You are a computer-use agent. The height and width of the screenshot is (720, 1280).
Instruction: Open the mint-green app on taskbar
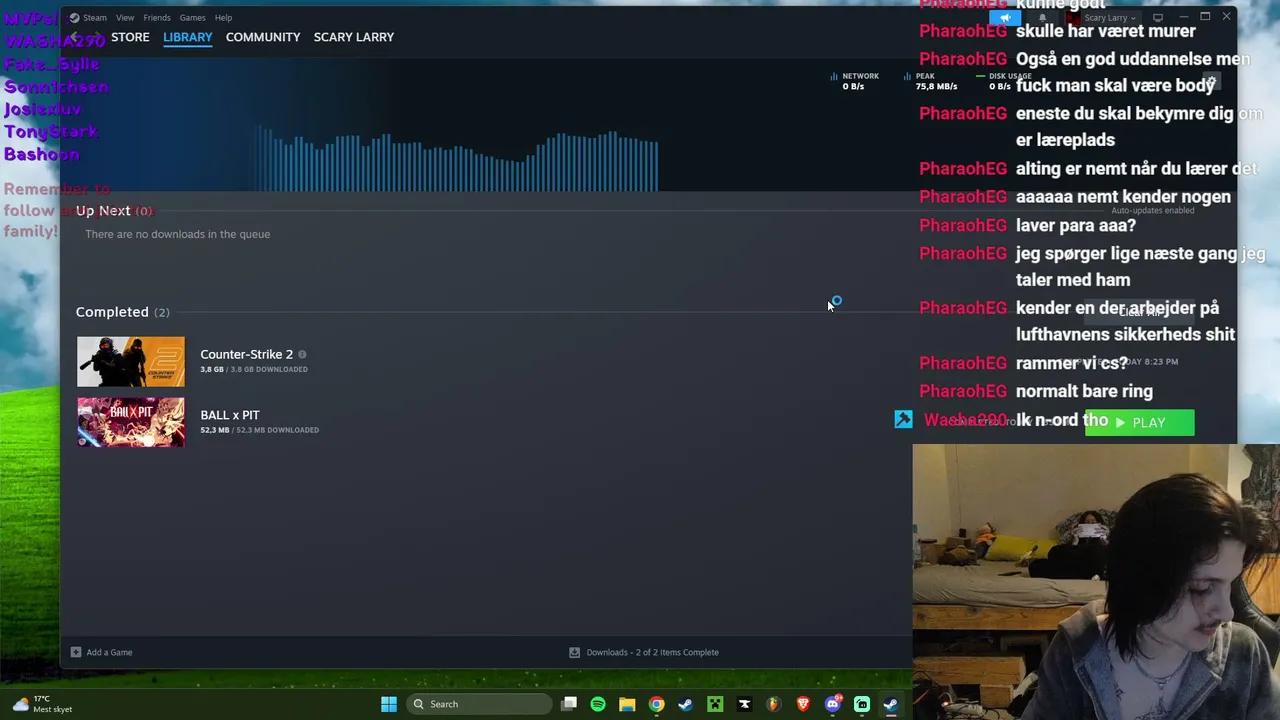(x=862, y=704)
